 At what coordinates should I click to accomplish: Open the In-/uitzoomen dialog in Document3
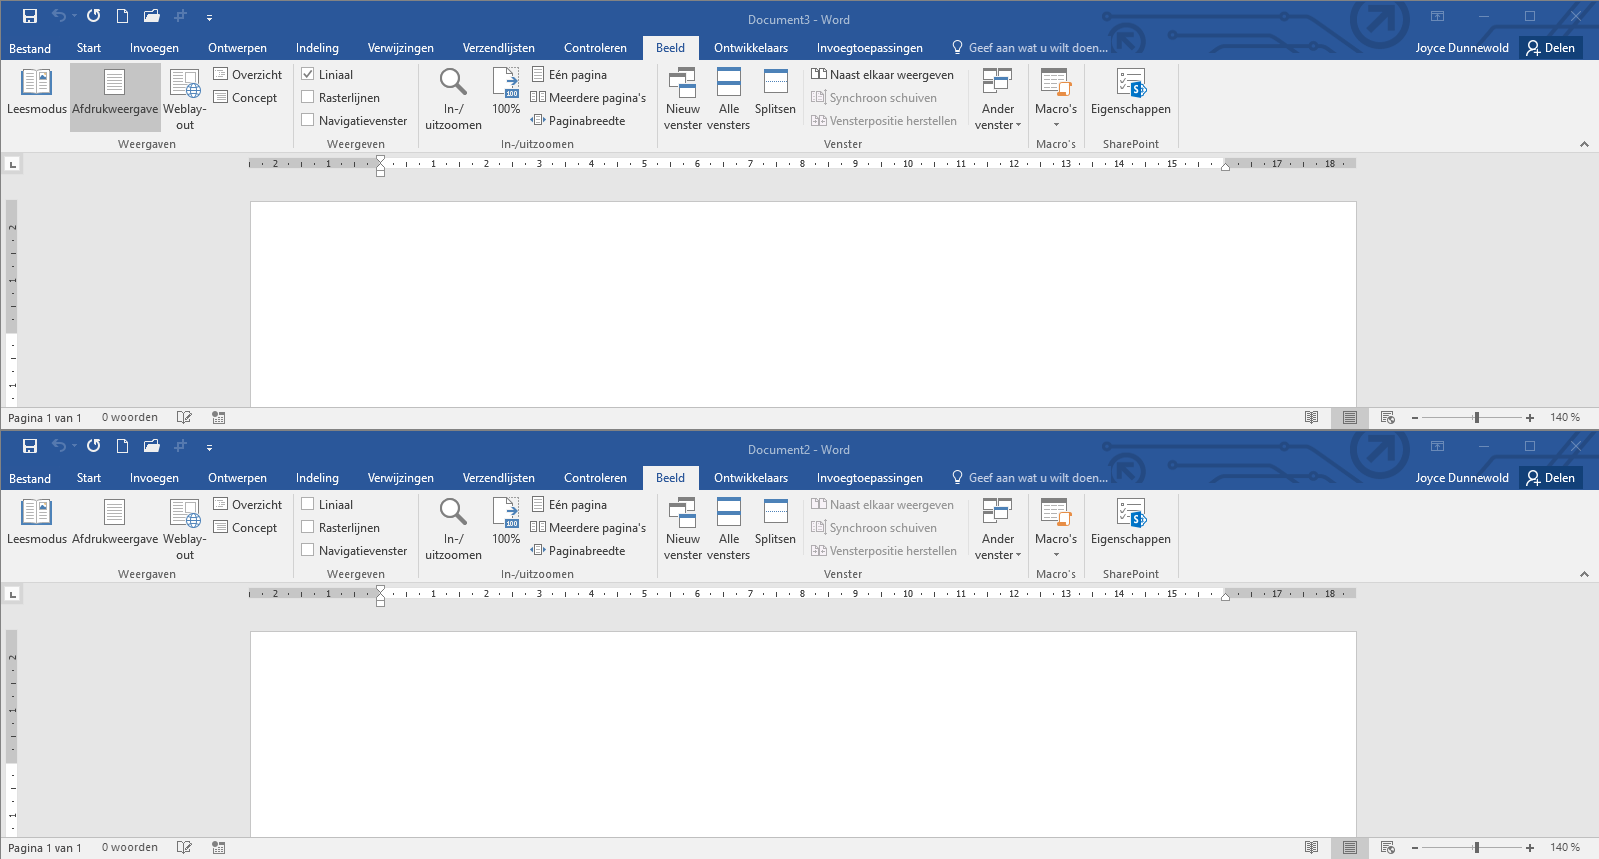453,98
